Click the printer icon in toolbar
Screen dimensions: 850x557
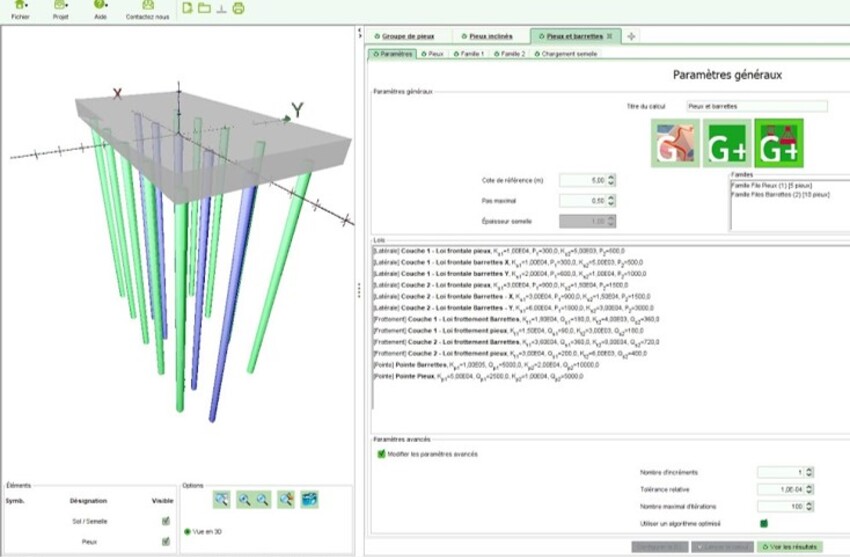coord(238,9)
